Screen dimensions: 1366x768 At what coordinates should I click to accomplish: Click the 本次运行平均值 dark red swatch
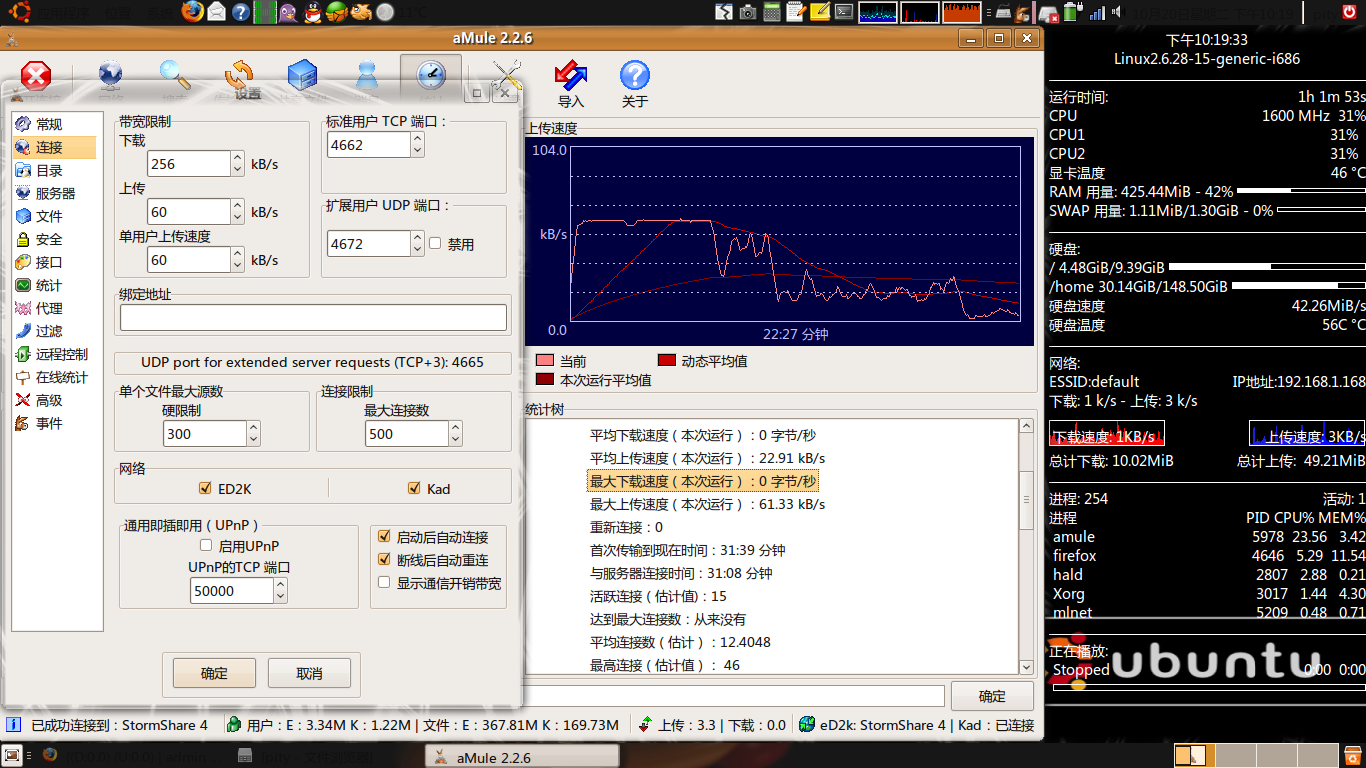coord(545,380)
